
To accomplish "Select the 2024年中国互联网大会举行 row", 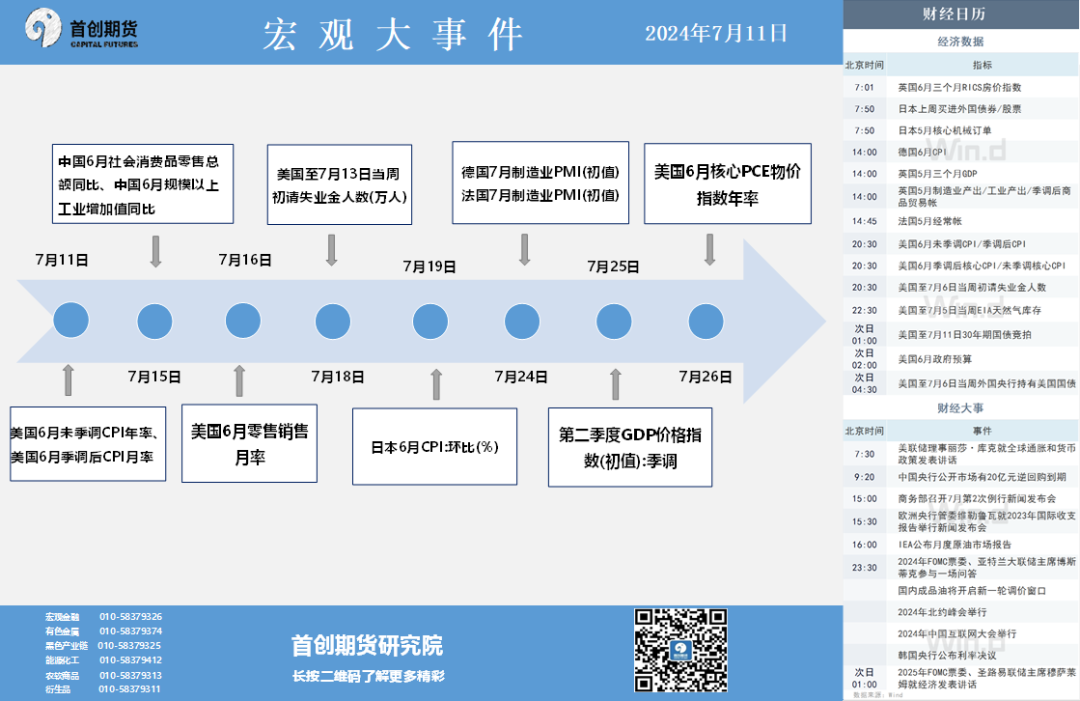I will (961, 634).
